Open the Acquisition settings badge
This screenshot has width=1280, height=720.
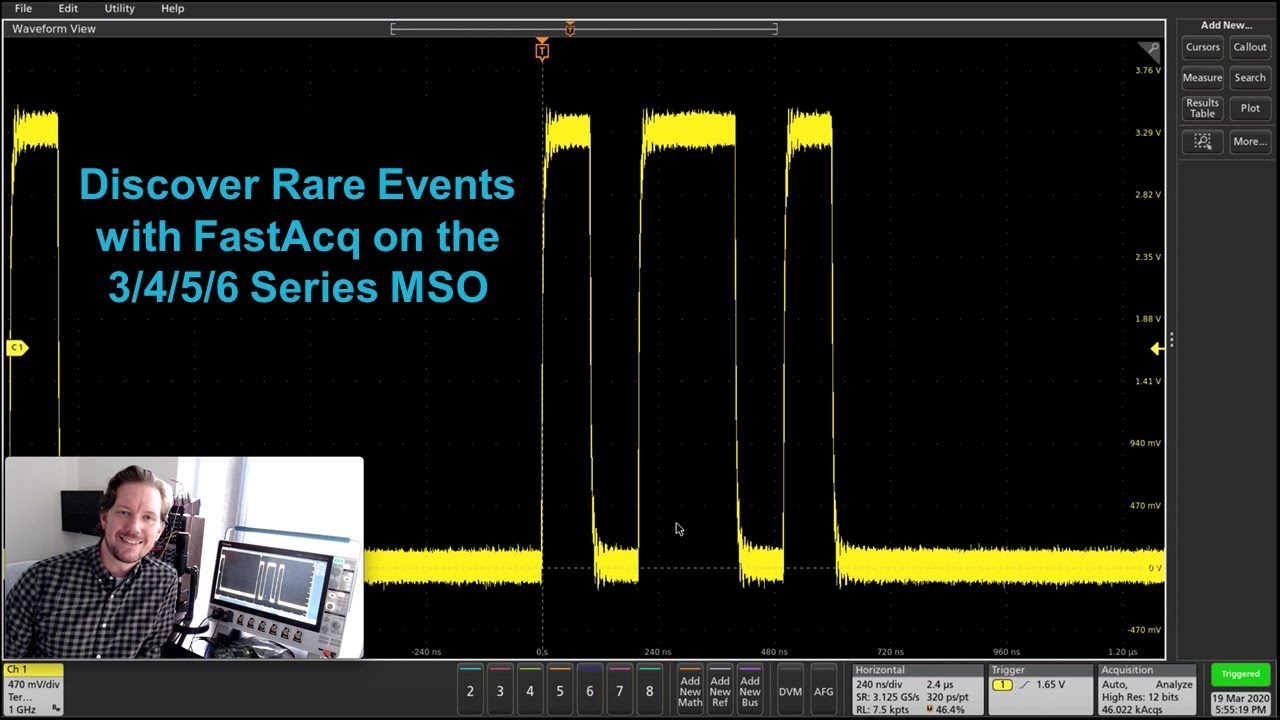tap(1146, 689)
